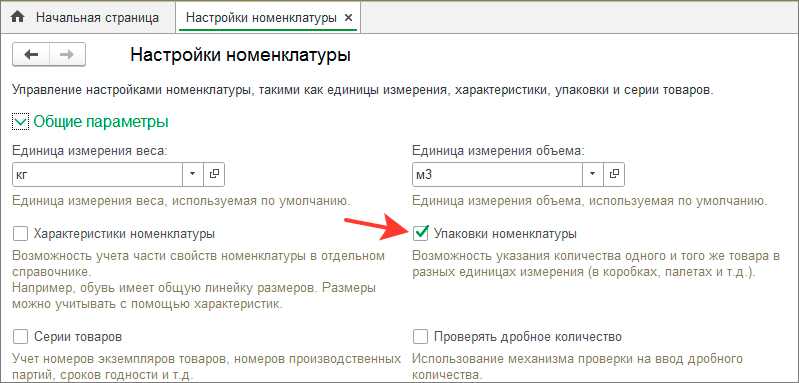This screenshot has width=799, height=383.
Task: Go forward with the right arrow button
Action: tap(67, 55)
